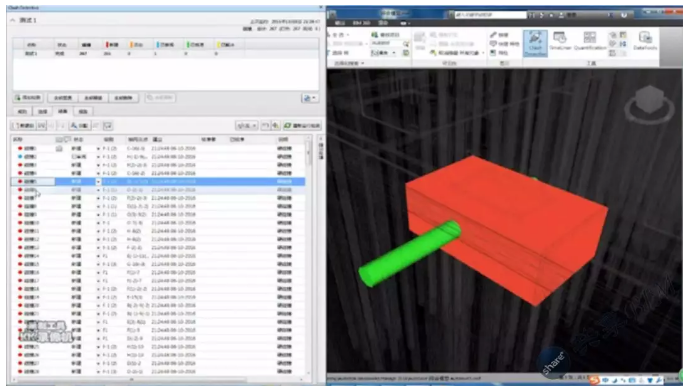Viewport: 686px width, 392px height.
Task: Switch to the 报告 report tab
Action: (x=83, y=112)
